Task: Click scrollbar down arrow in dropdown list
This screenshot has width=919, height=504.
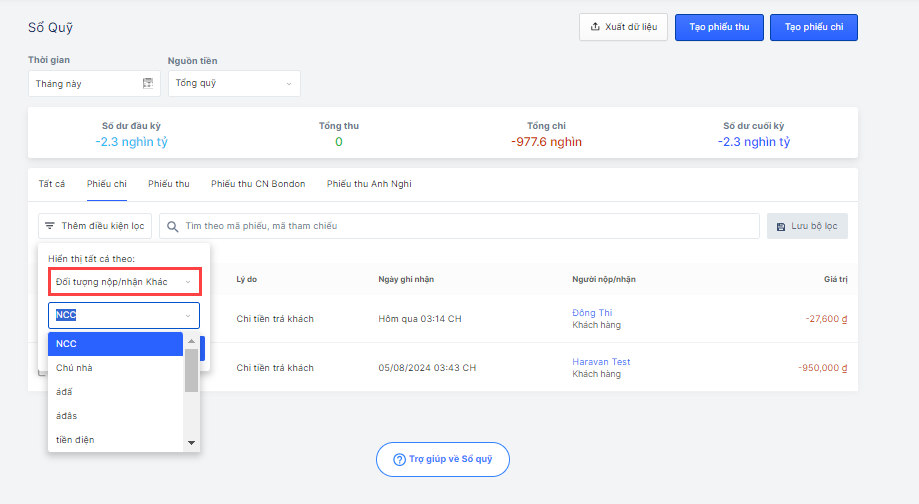Action: click(191, 442)
